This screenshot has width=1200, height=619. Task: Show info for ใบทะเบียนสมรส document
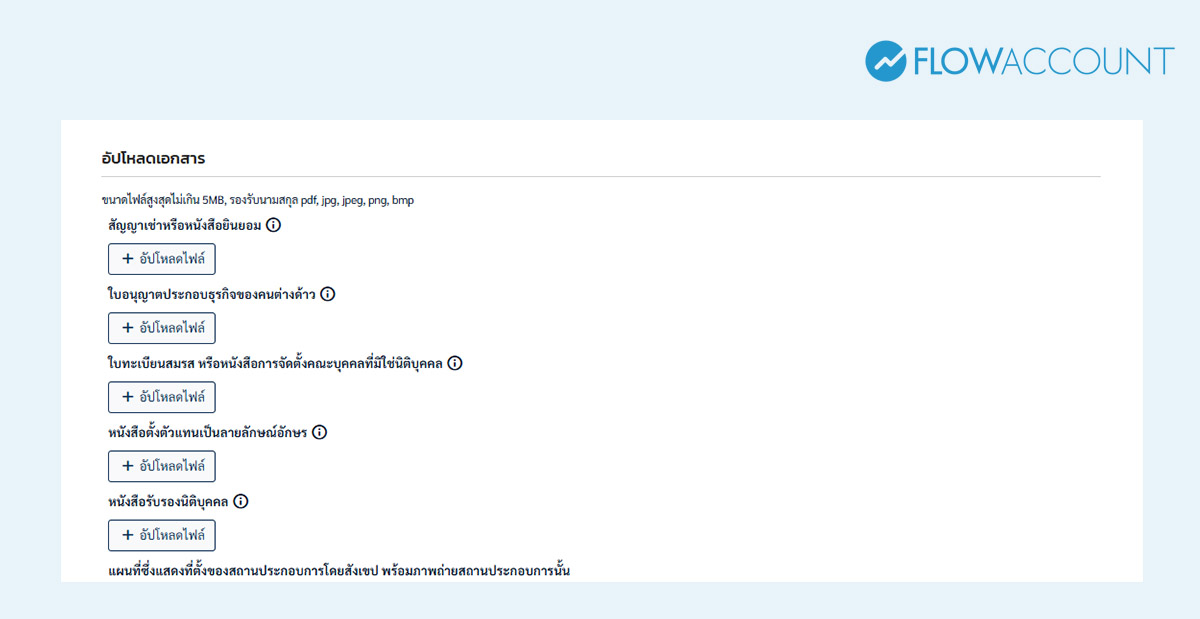click(455, 364)
